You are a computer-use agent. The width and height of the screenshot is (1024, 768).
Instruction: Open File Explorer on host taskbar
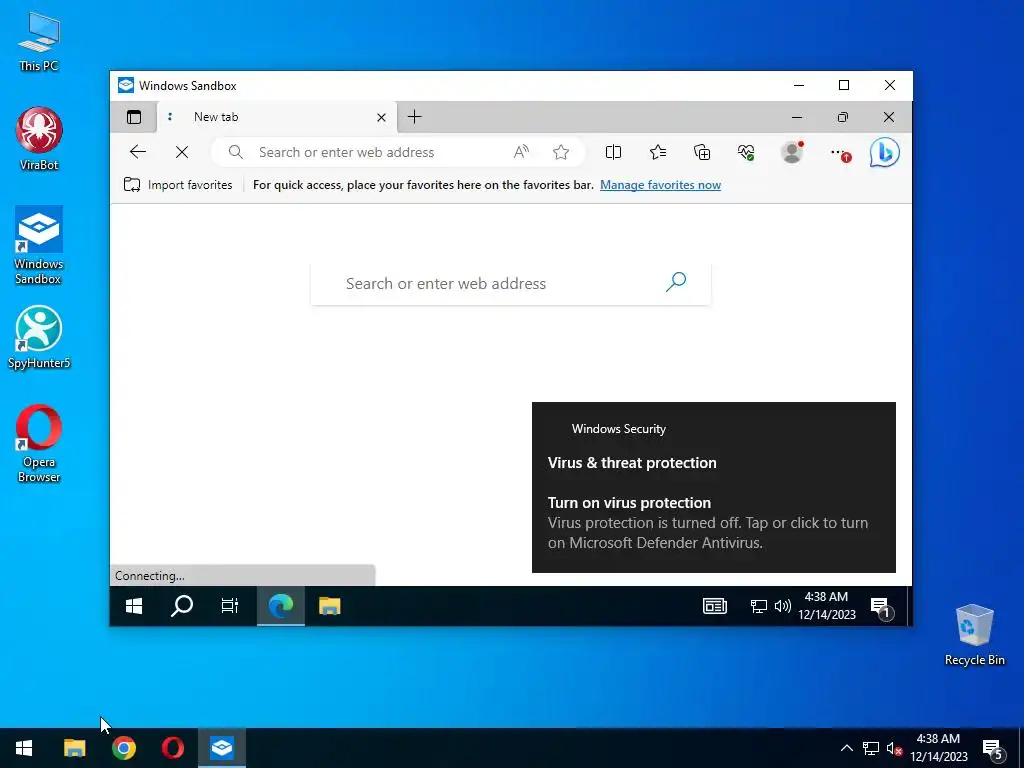[x=74, y=748]
